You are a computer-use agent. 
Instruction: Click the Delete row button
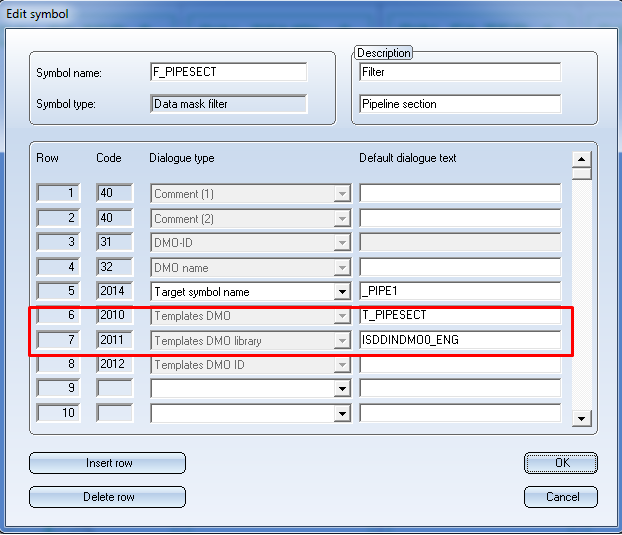108,497
